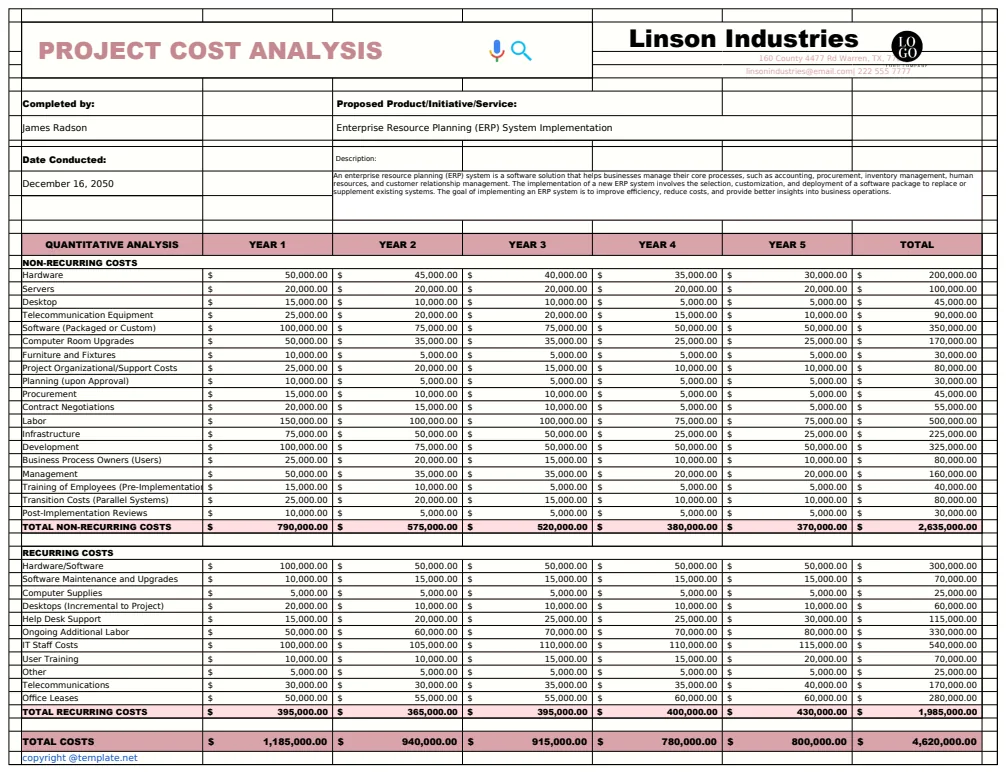Image resolution: width=1006 pixels, height=774 pixels.
Task: Select the Post-Implementation Reviews row label
Action: pos(85,513)
